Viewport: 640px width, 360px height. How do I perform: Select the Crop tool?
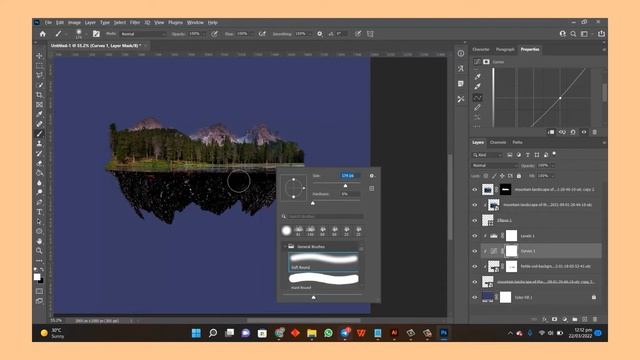[40, 95]
